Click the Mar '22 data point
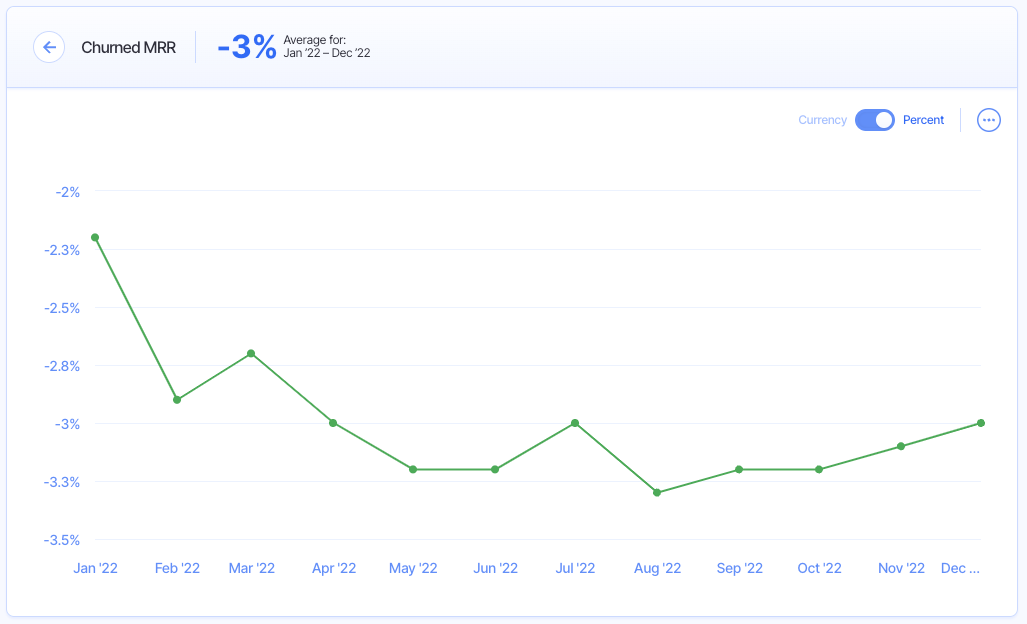Viewport: 1027px width, 624px height. tap(251, 353)
